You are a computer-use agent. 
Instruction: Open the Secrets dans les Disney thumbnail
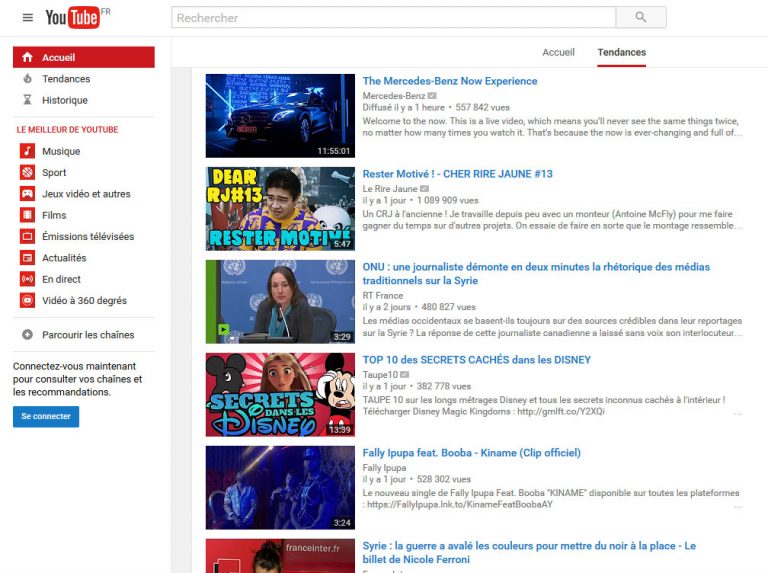[x=280, y=395]
